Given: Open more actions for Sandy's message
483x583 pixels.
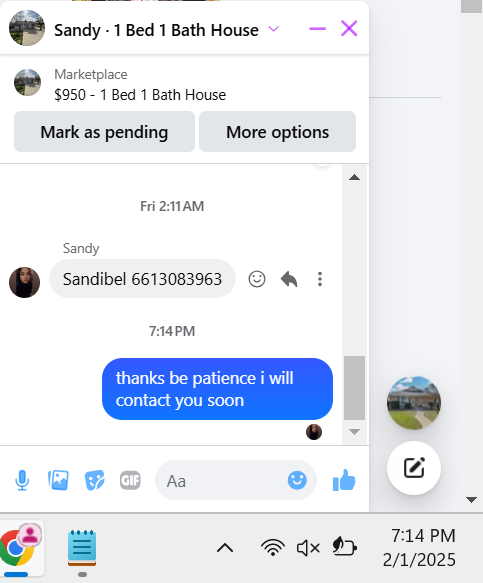Looking at the screenshot, I should (320, 279).
